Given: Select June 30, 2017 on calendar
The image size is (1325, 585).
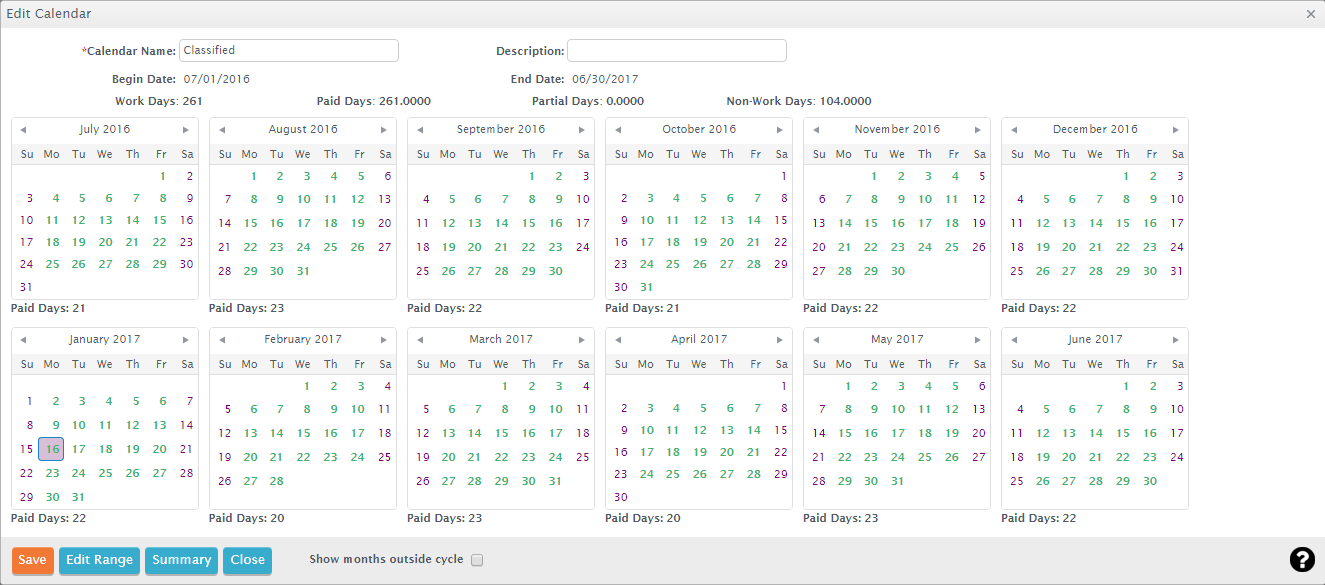Looking at the screenshot, I should (1150, 481).
